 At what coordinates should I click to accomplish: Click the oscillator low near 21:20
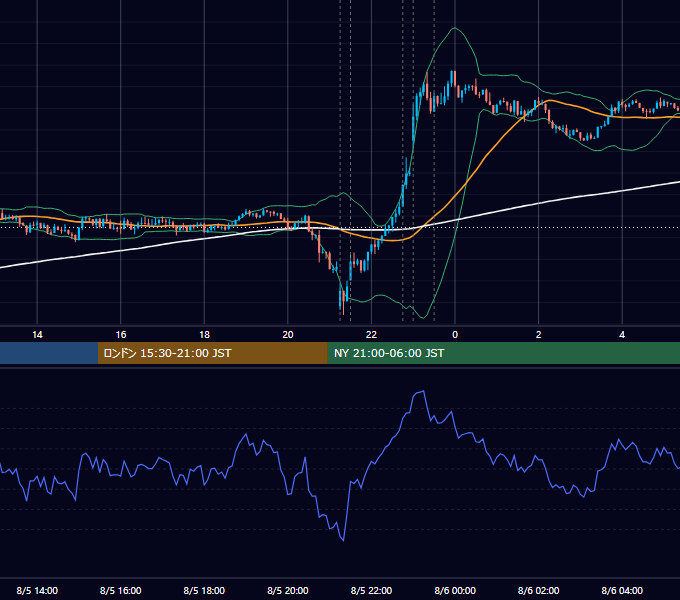click(x=343, y=540)
